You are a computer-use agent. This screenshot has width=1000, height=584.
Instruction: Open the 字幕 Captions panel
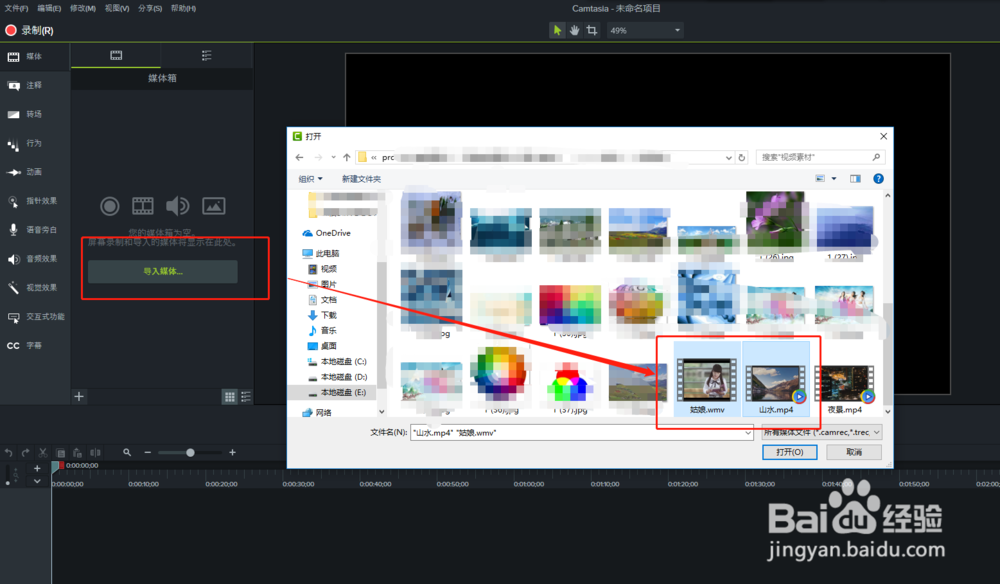[26, 346]
